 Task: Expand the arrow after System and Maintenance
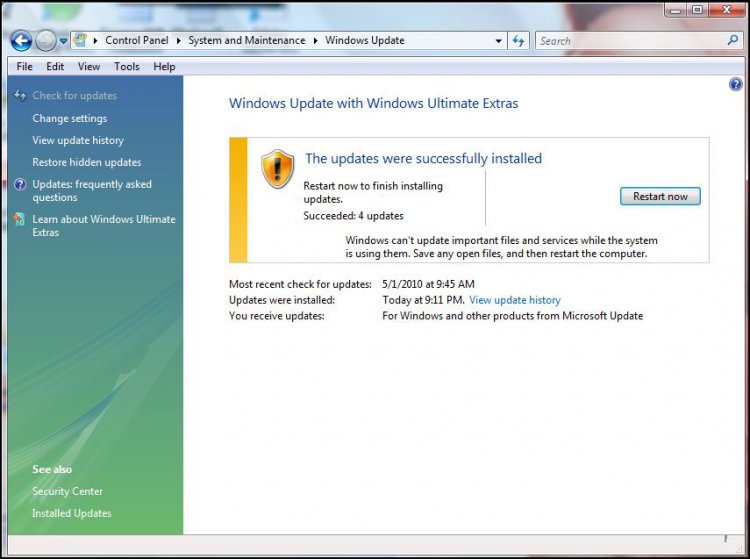coord(315,41)
